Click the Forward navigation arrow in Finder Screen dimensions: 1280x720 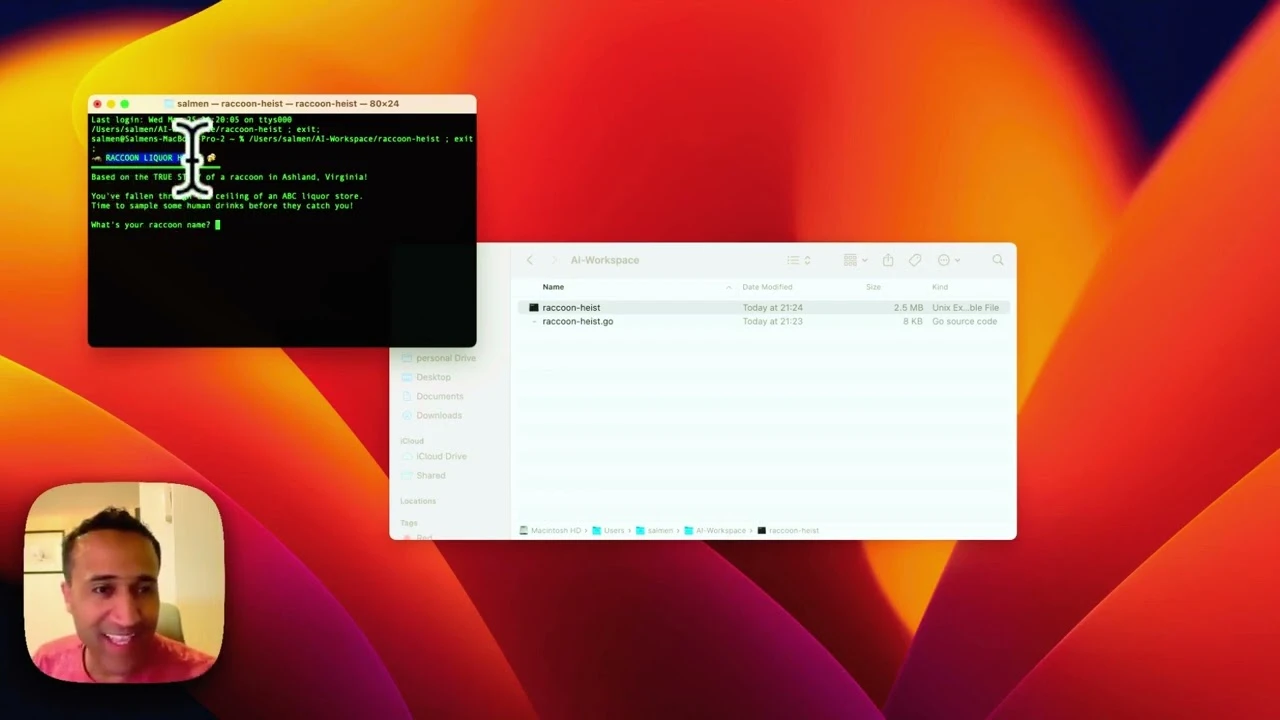[553, 260]
